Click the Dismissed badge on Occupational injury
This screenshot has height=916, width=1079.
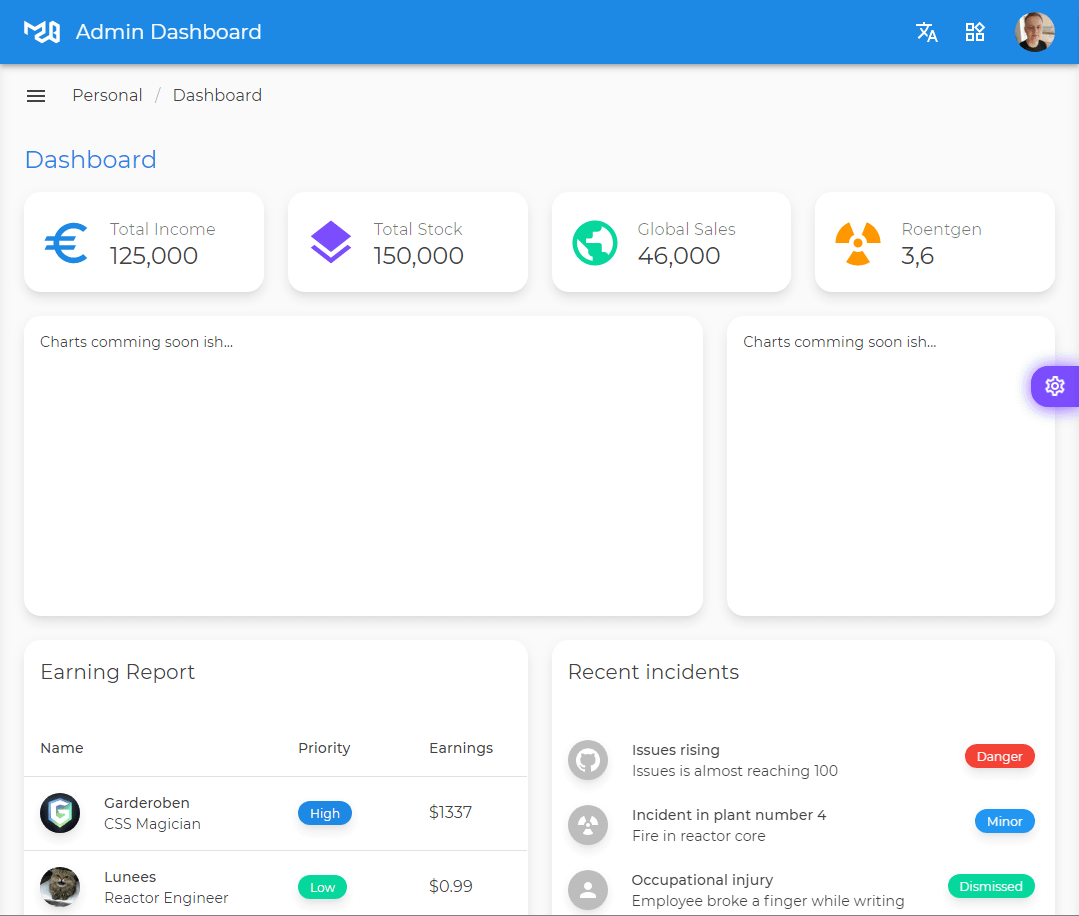(x=991, y=886)
